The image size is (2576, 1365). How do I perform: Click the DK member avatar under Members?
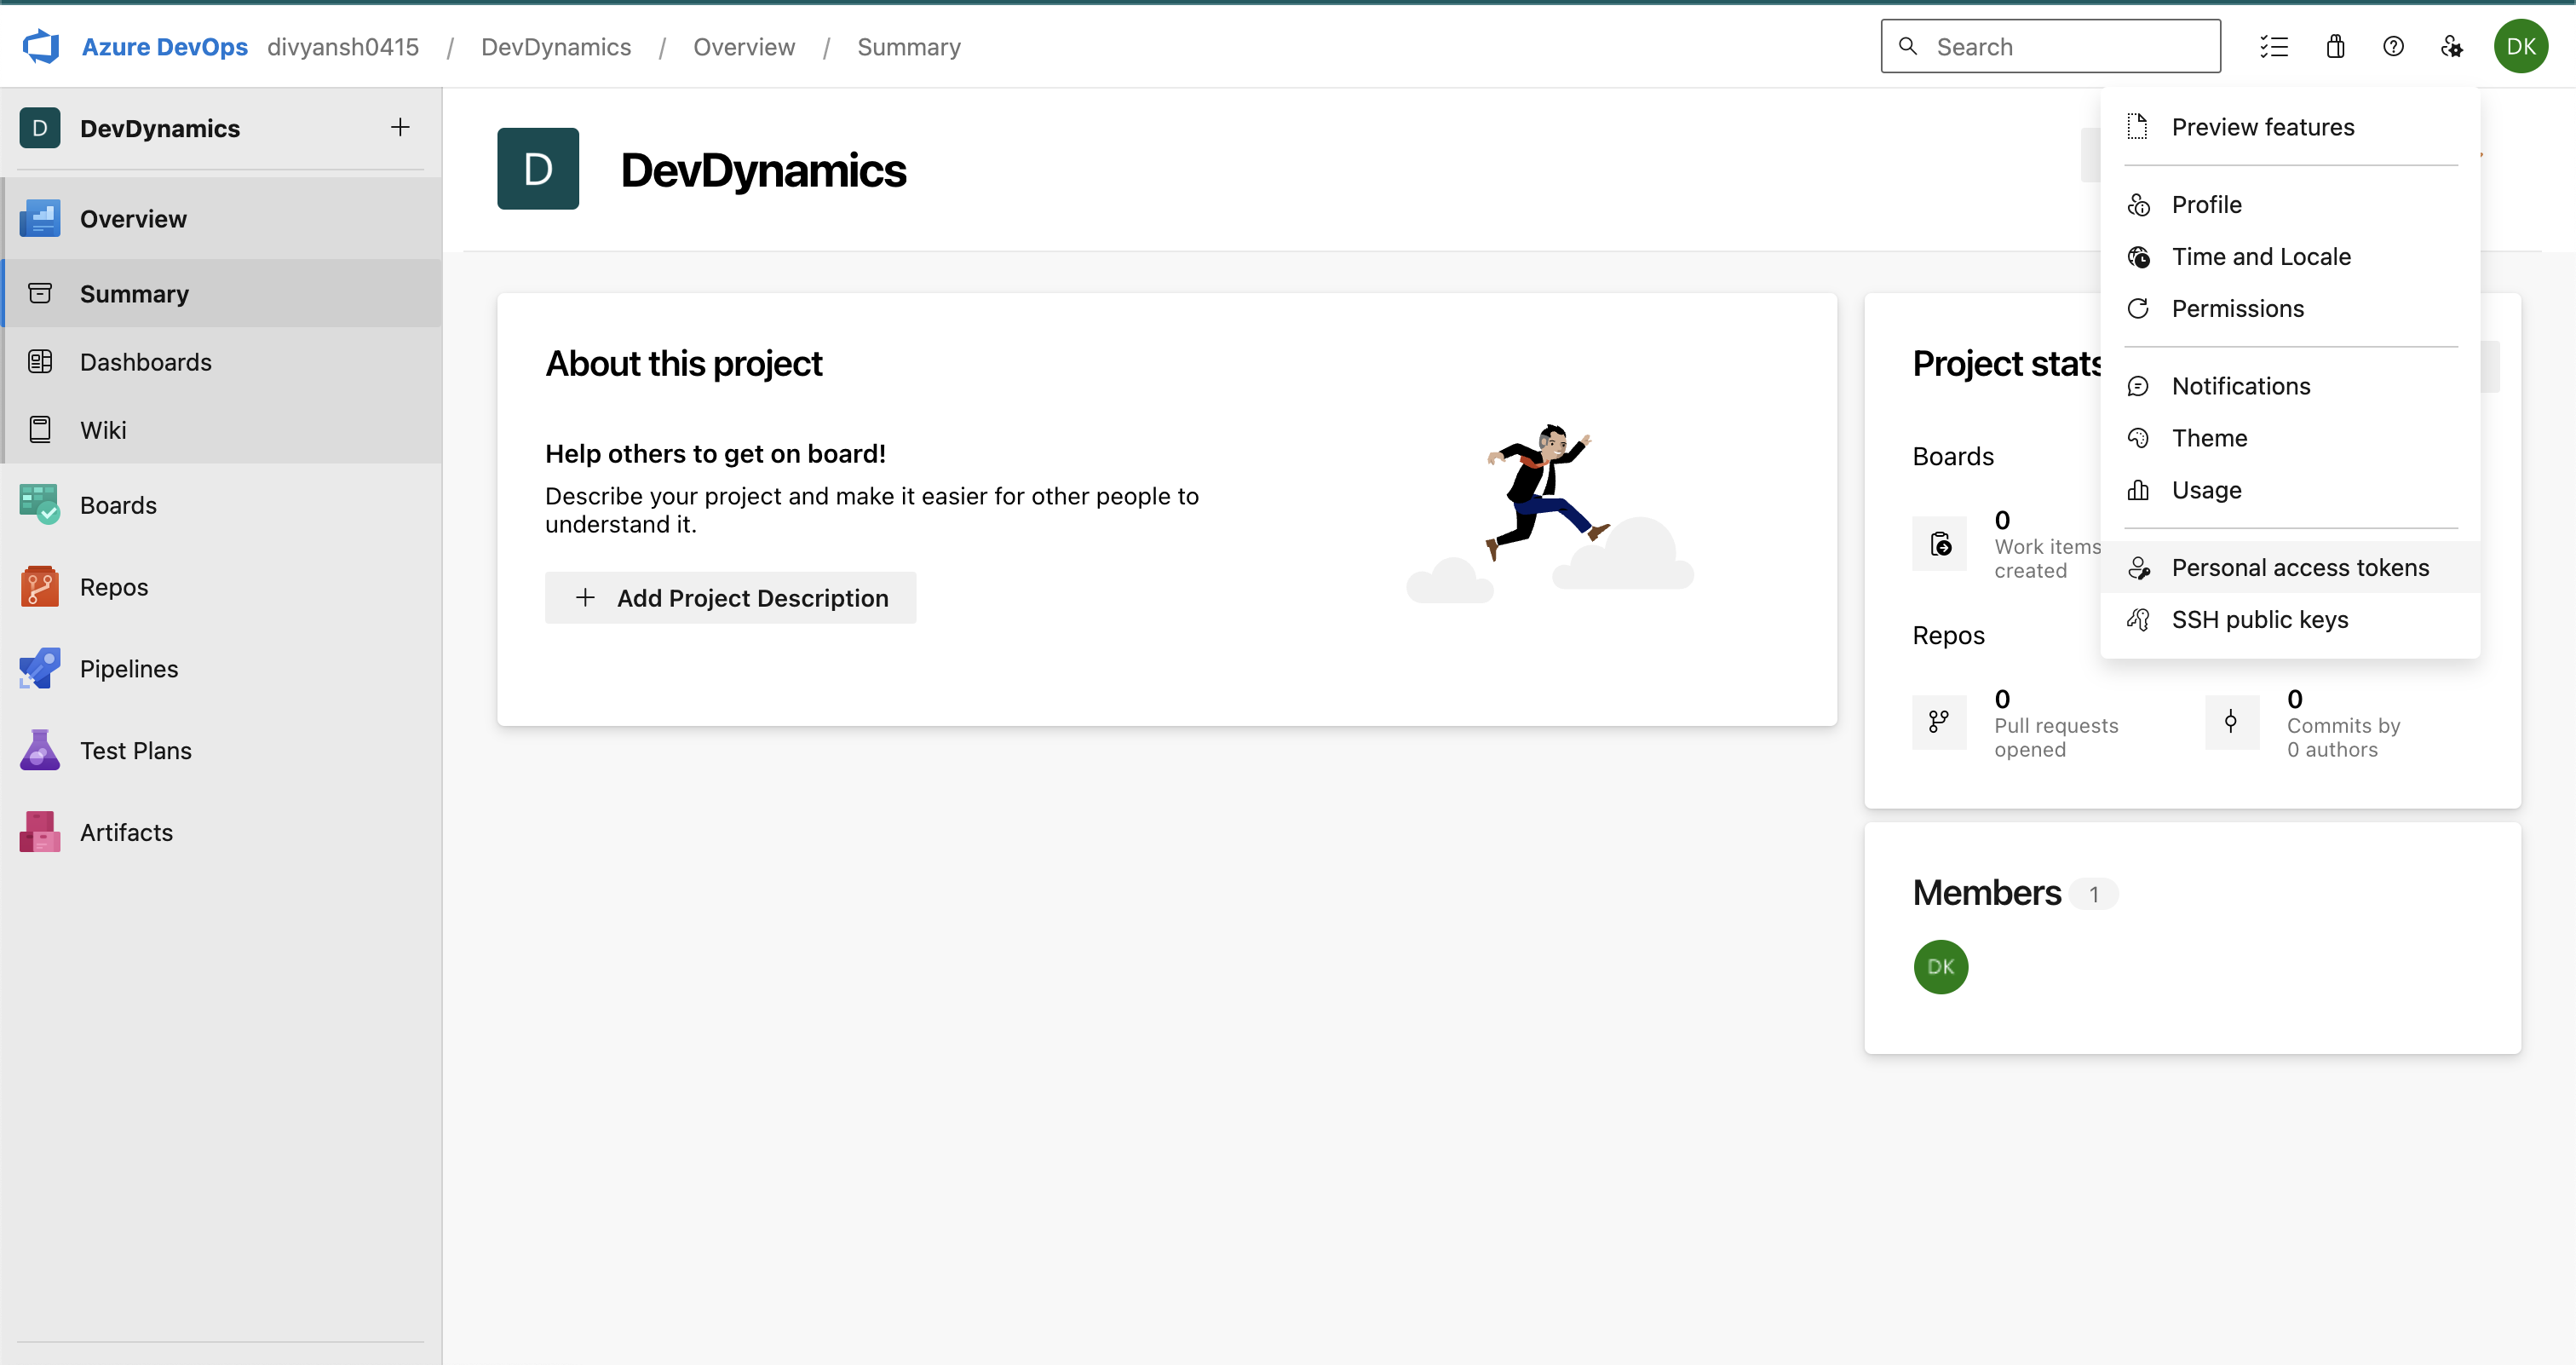pos(1941,967)
